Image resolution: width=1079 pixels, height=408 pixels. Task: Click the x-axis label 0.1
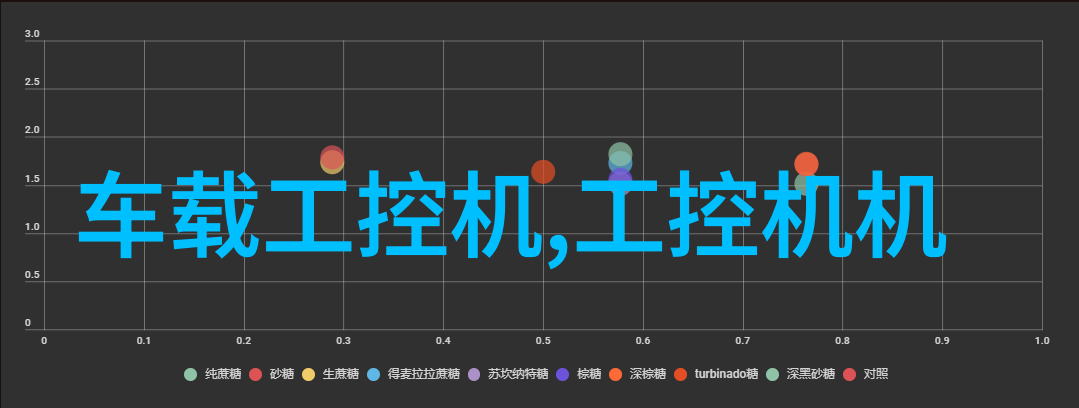coord(144,341)
